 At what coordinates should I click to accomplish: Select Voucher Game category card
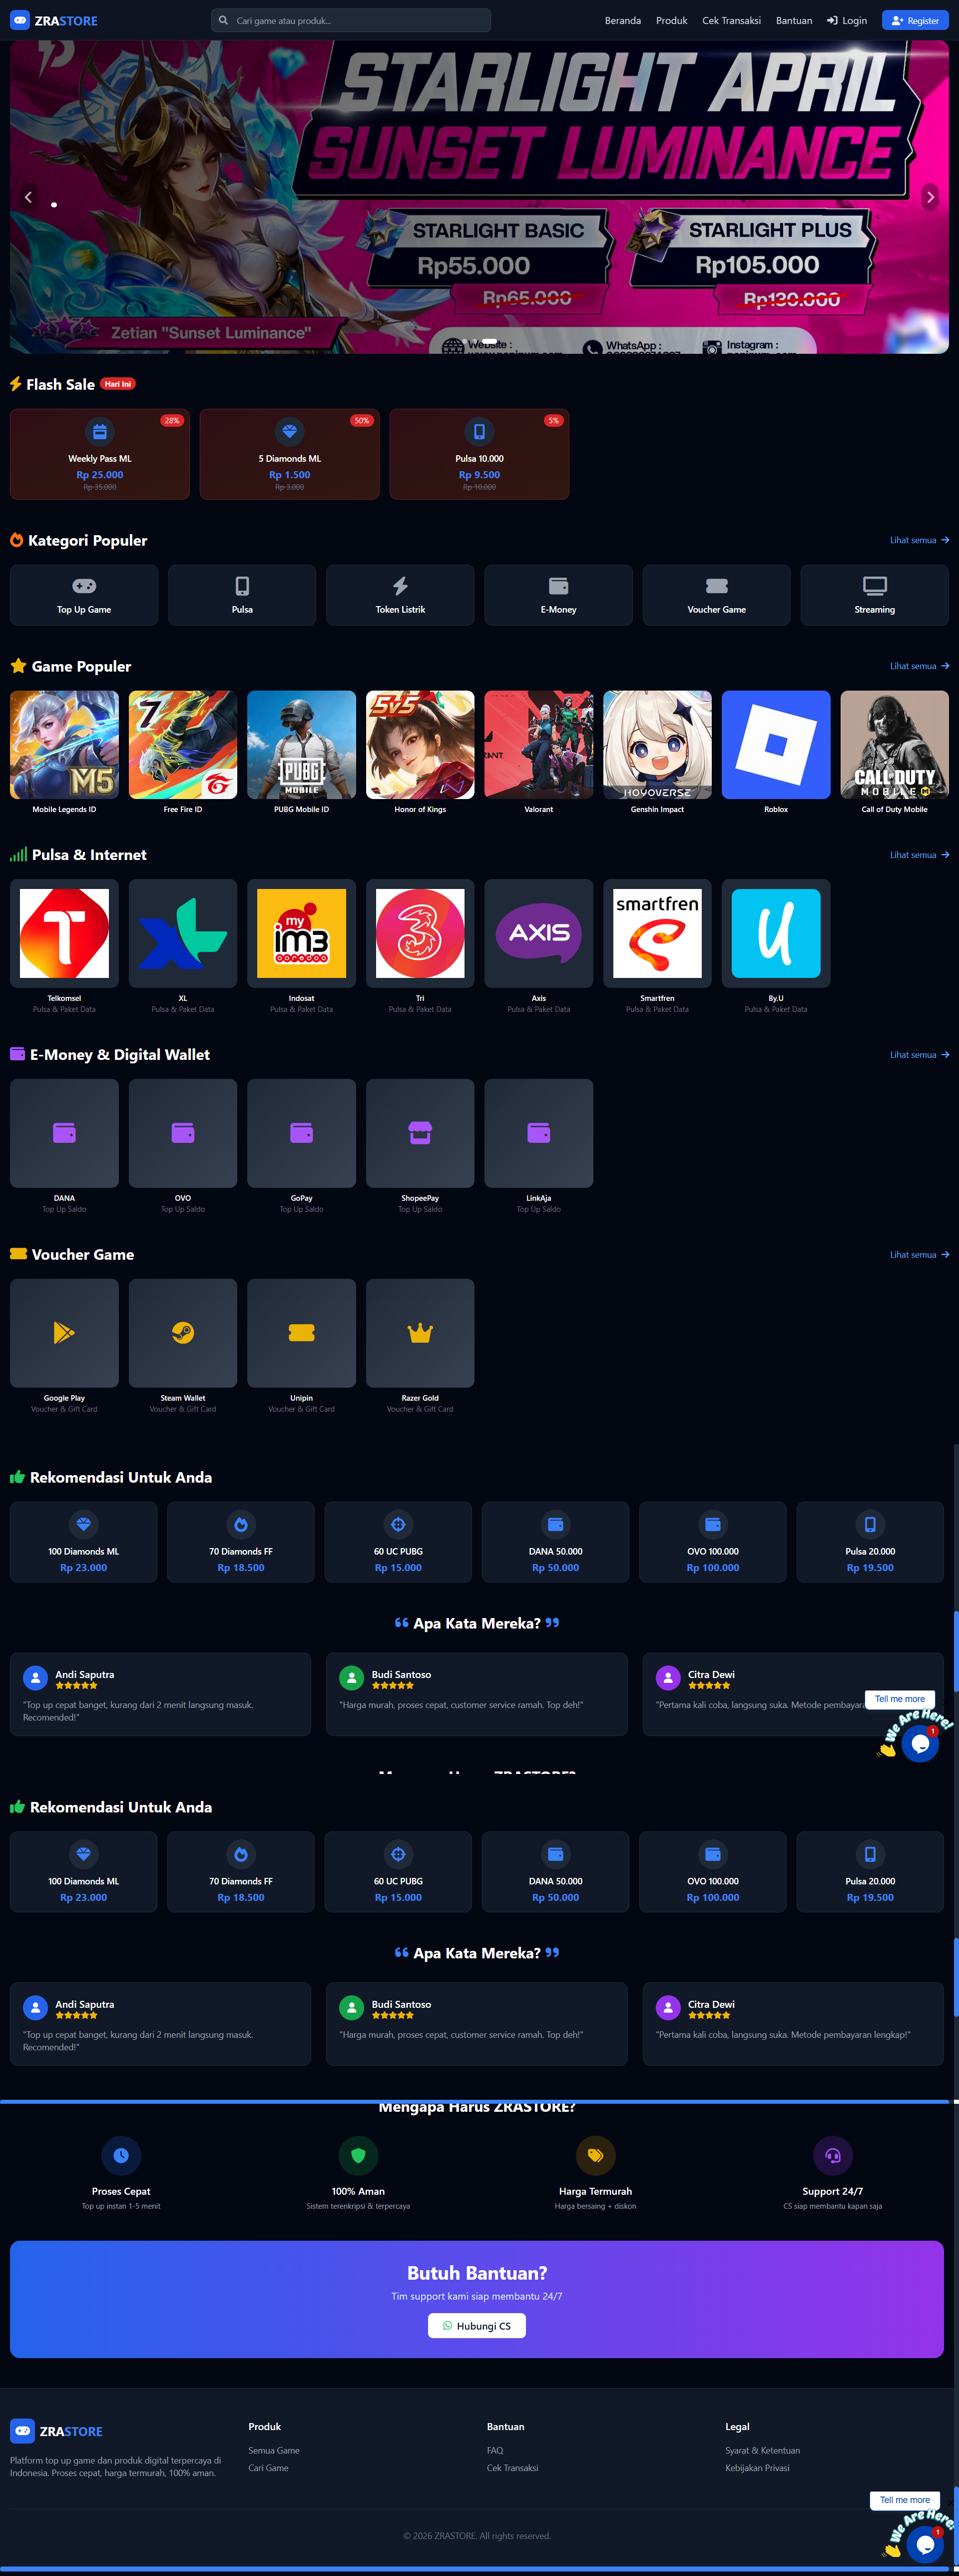(x=716, y=595)
